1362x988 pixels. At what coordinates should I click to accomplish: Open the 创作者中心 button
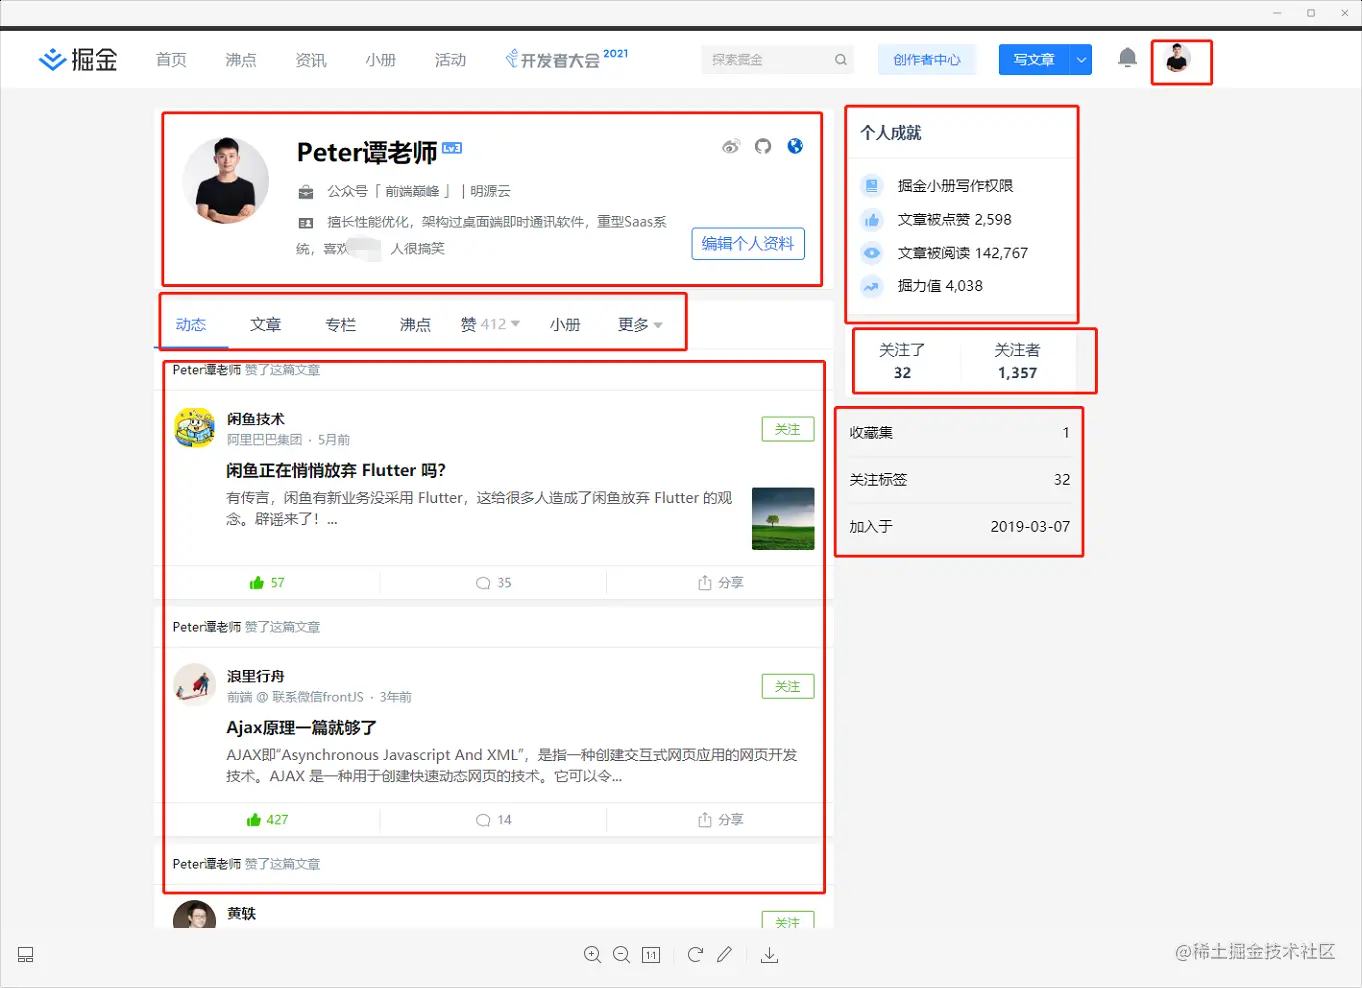coord(927,60)
